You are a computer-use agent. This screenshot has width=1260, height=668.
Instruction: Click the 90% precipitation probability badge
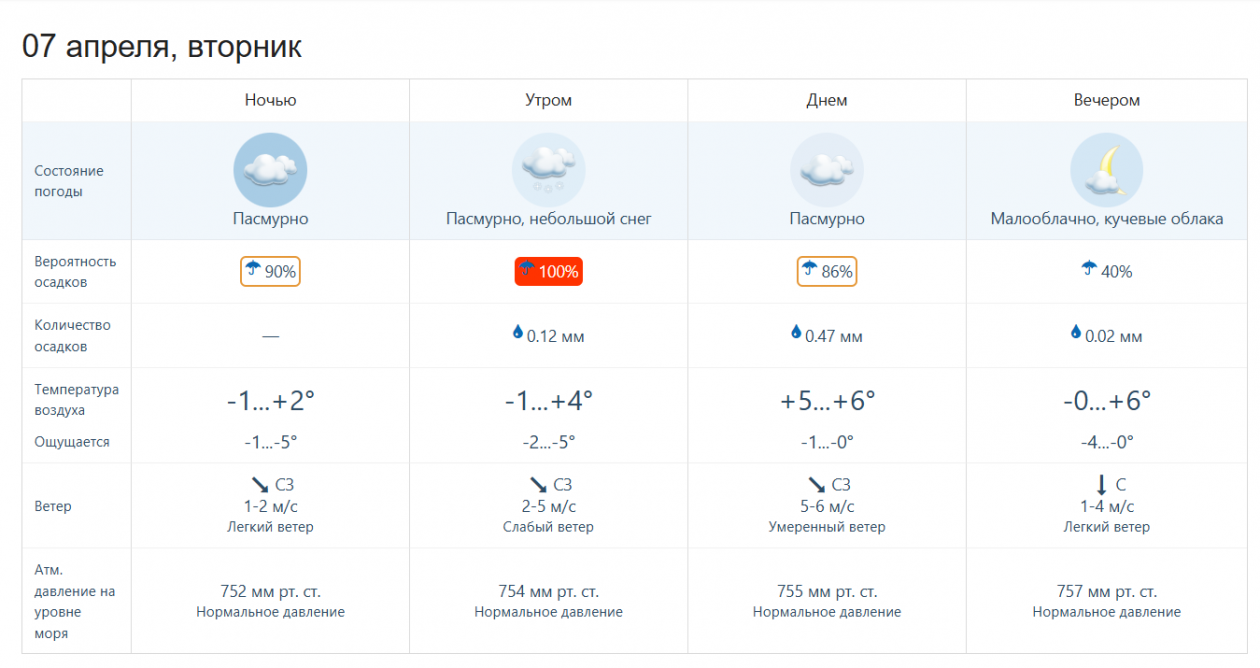[270, 272]
